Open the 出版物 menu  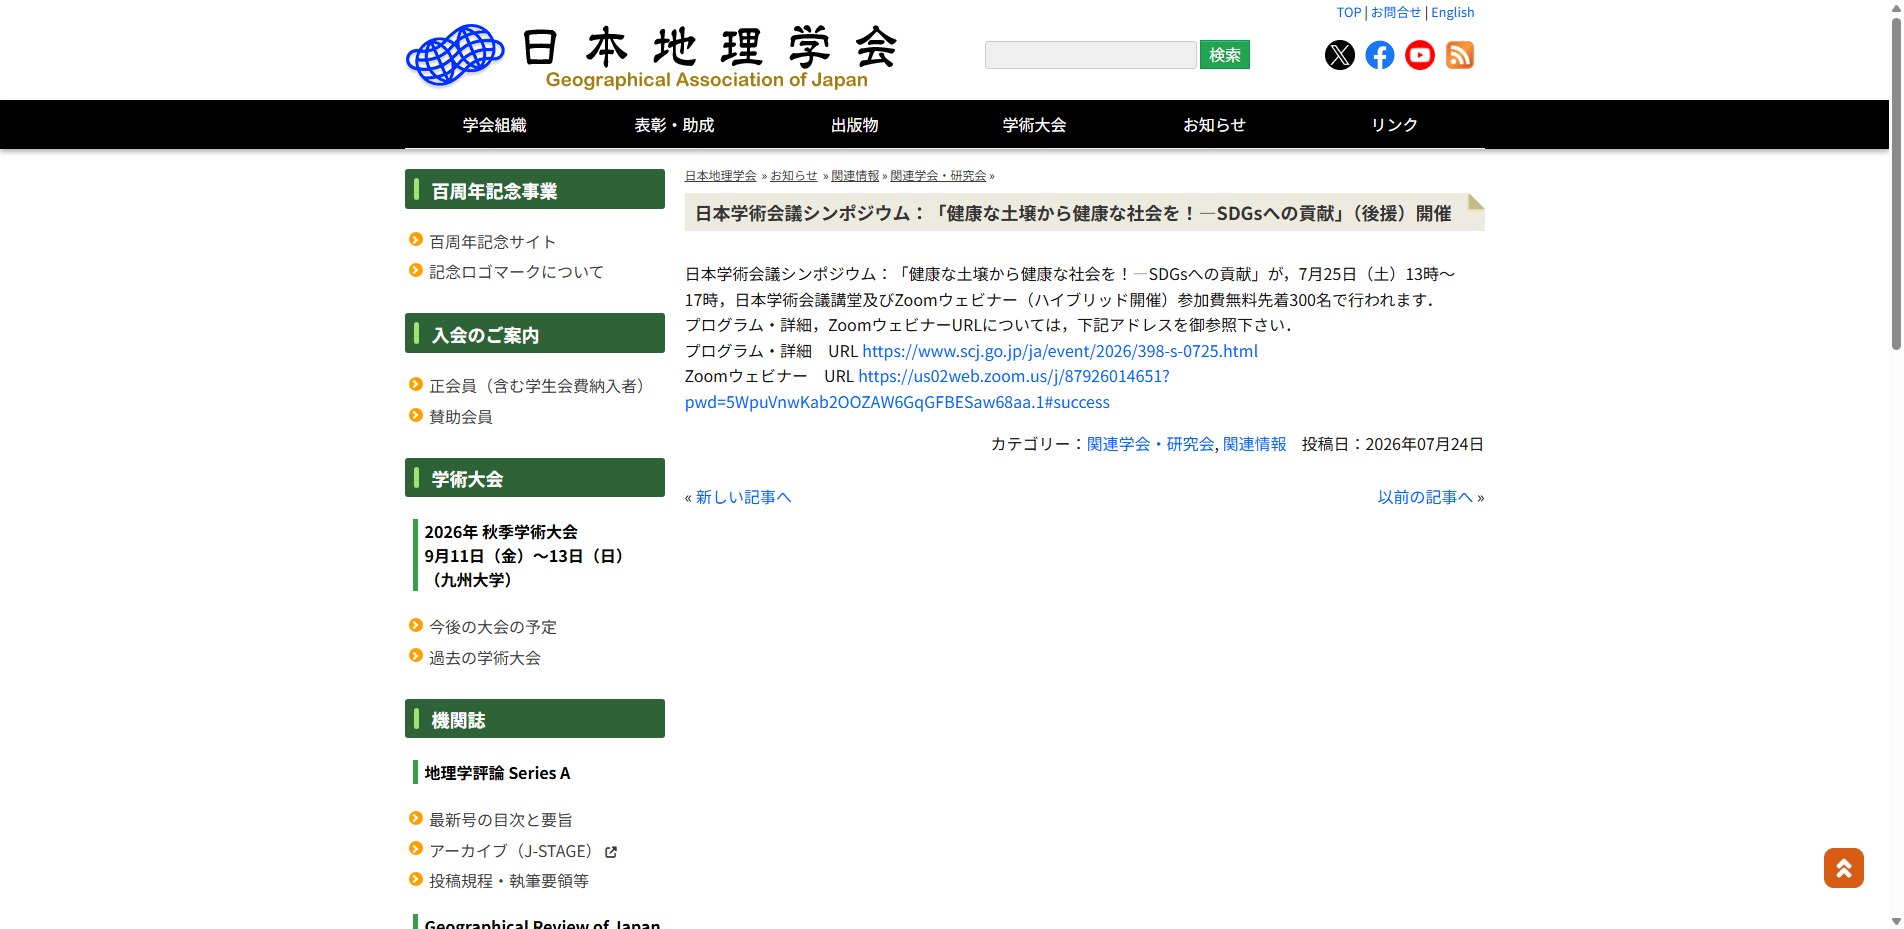(854, 125)
